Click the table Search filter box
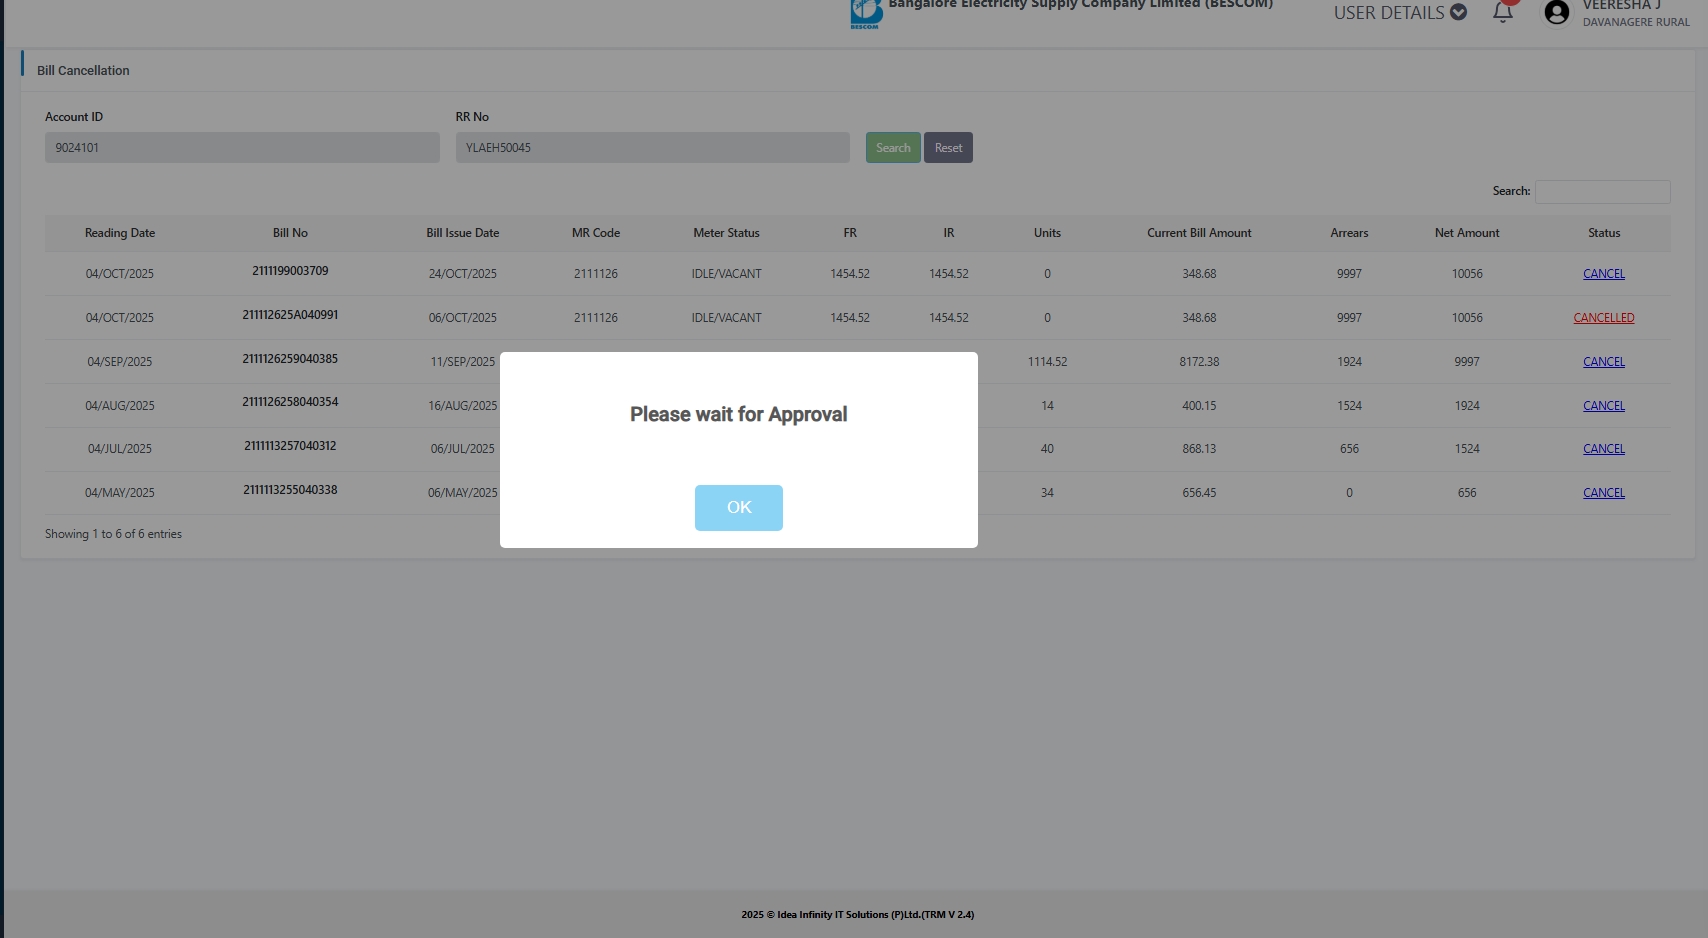The width and height of the screenshot is (1708, 938). coord(1603,191)
